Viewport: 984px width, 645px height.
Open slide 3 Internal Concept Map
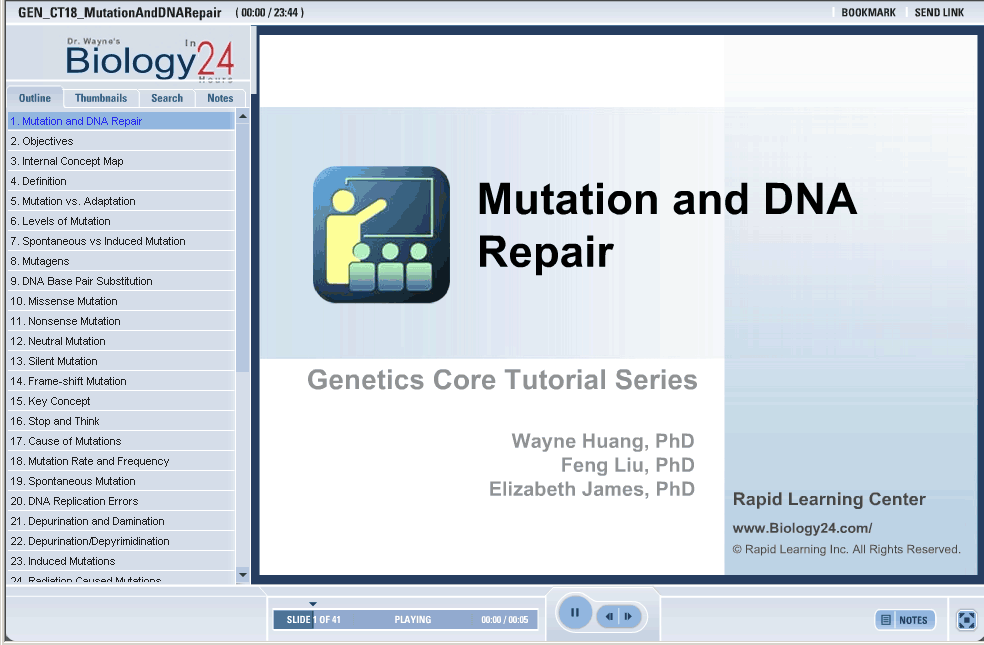67,161
